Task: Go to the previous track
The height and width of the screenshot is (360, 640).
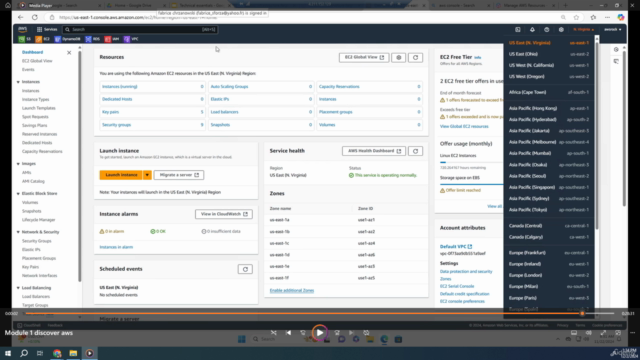Action: pyautogui.click(x=289, y=333)
